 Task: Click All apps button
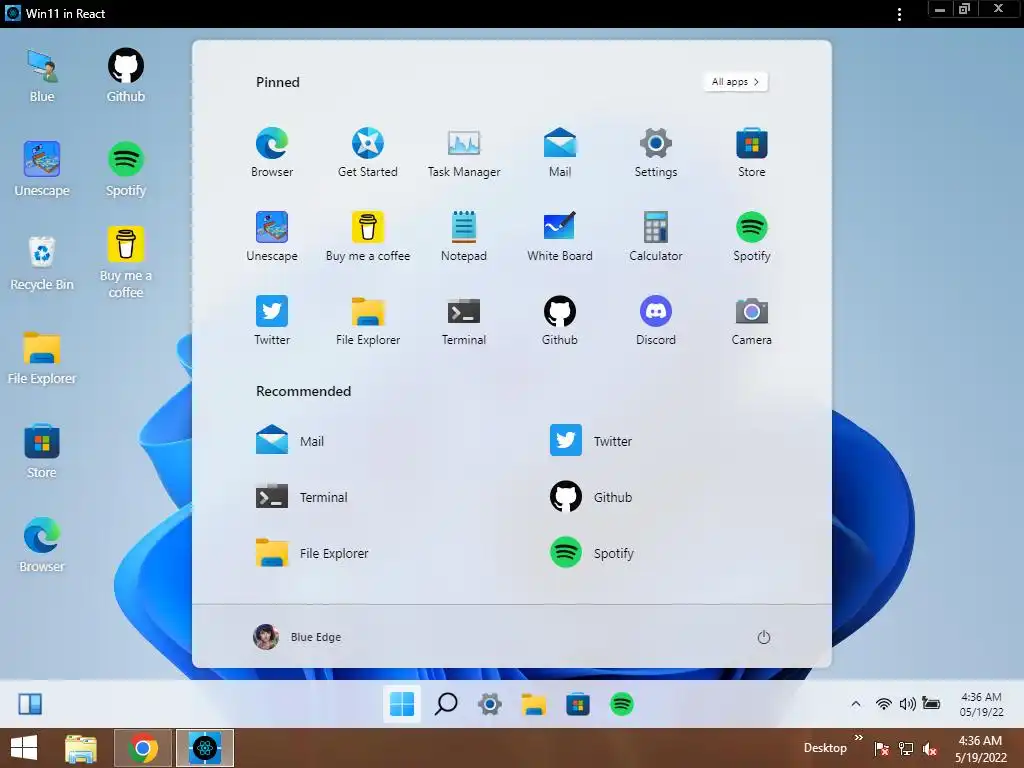coord(735,82)
